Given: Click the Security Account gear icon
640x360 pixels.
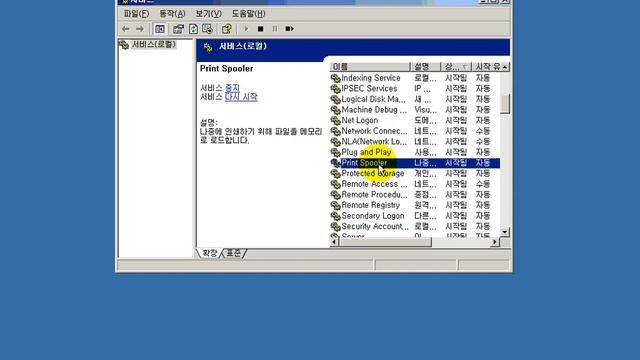Looking at the screenshot, I should pos(336,227).
